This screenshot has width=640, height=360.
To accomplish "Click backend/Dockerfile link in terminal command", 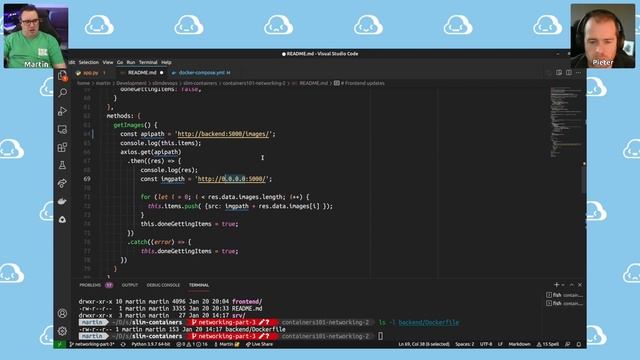I will coord(429,322).
